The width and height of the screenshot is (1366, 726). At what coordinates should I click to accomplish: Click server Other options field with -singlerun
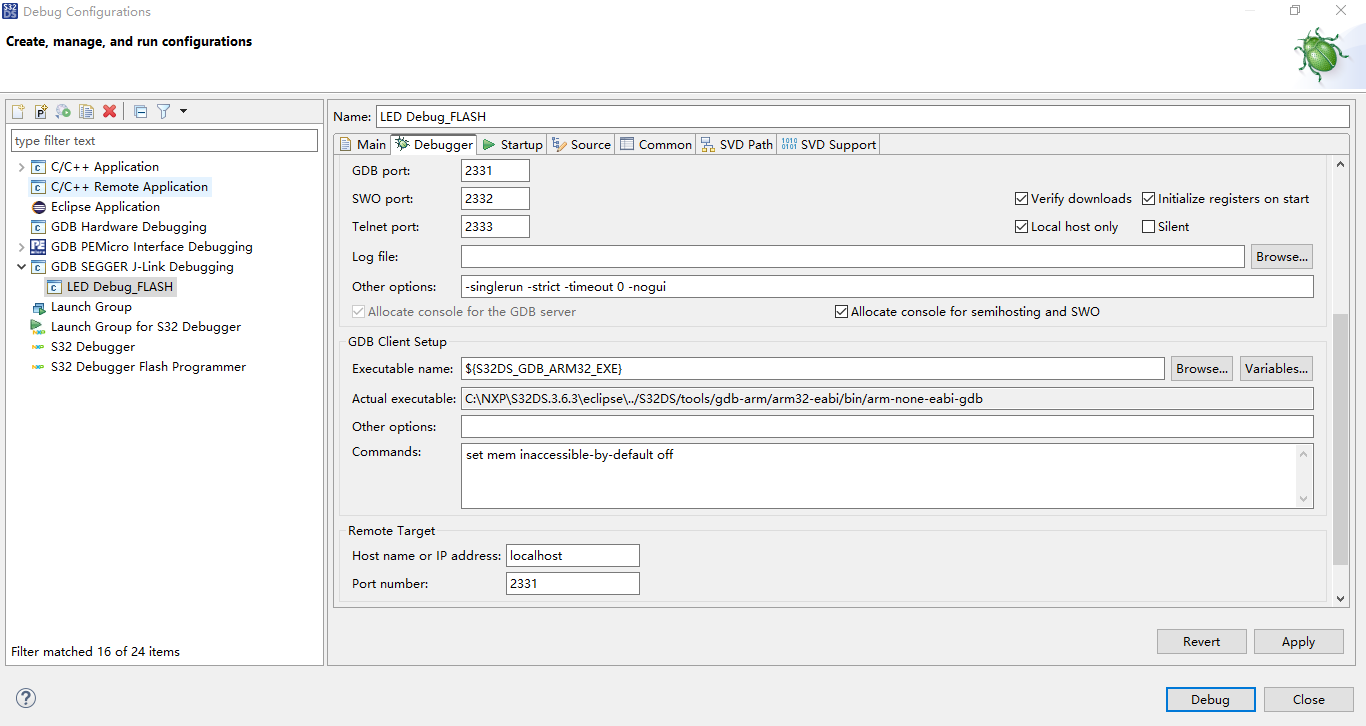pyautogui.click(x=887, y=287)
